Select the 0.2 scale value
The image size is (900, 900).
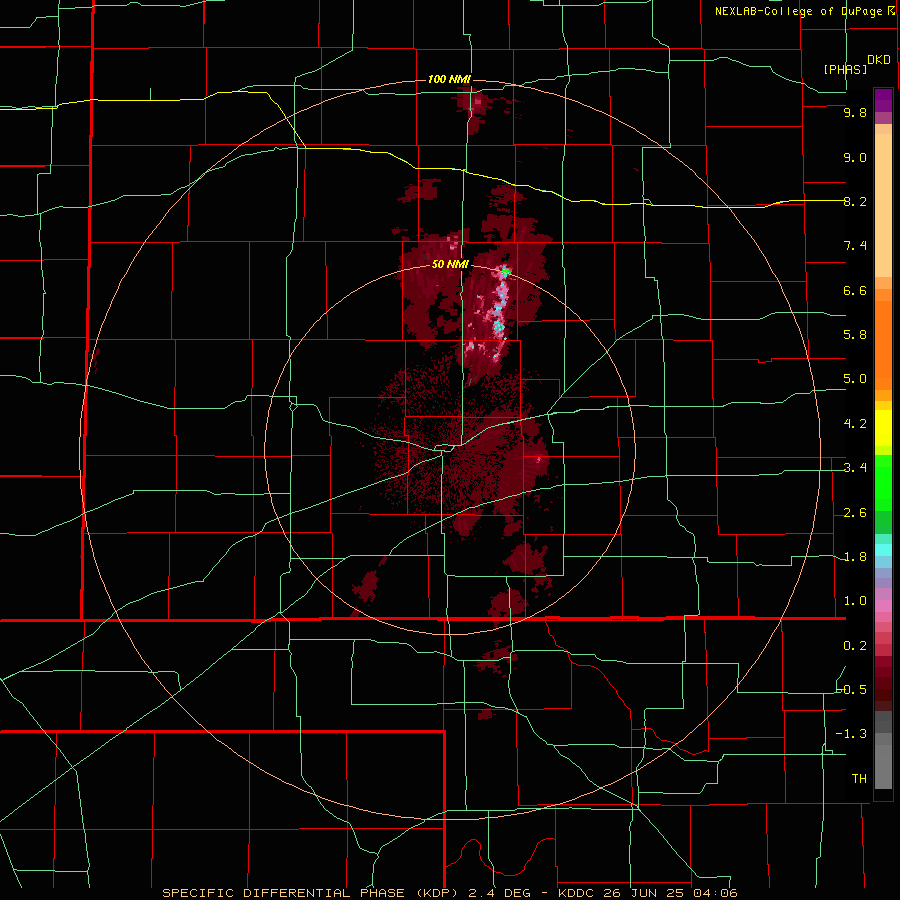click(855, 646)
